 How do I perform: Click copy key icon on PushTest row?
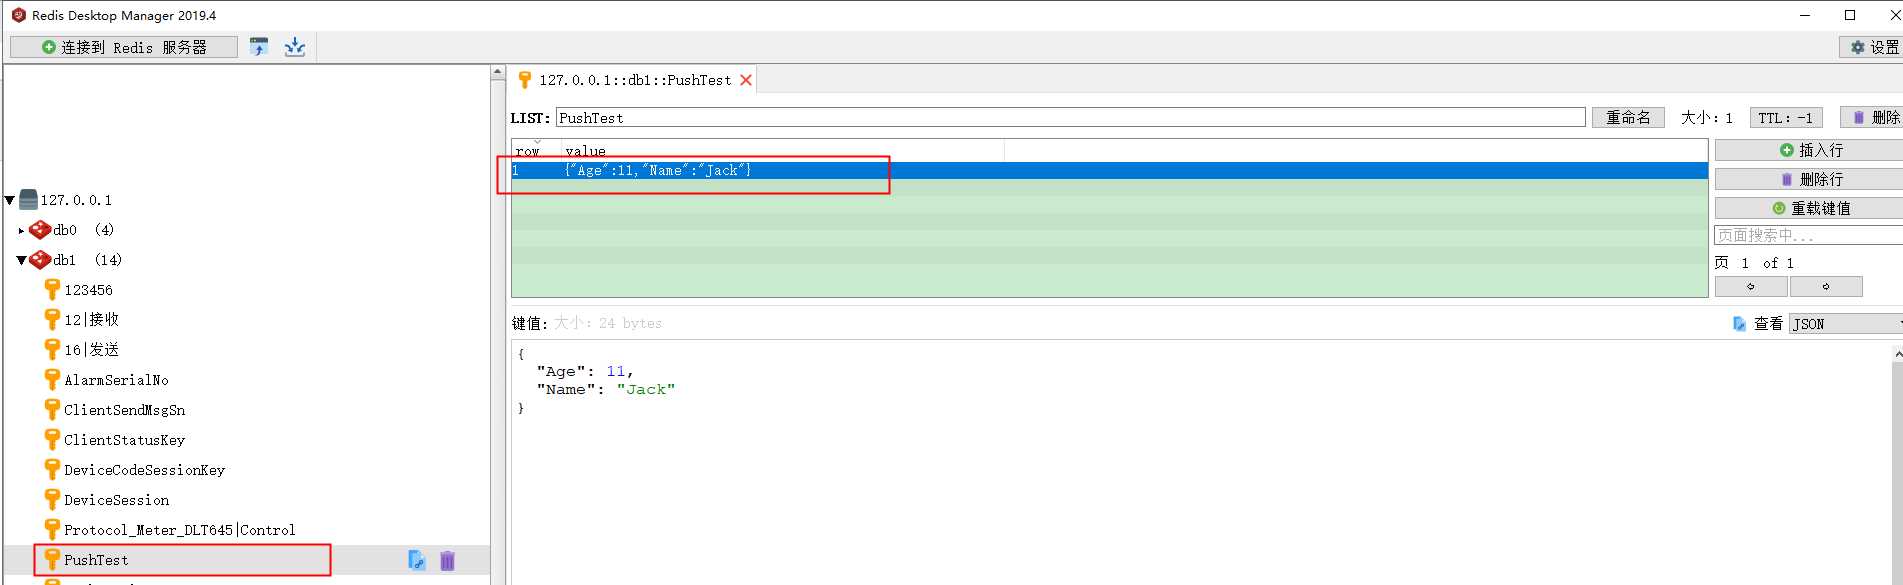417,560
